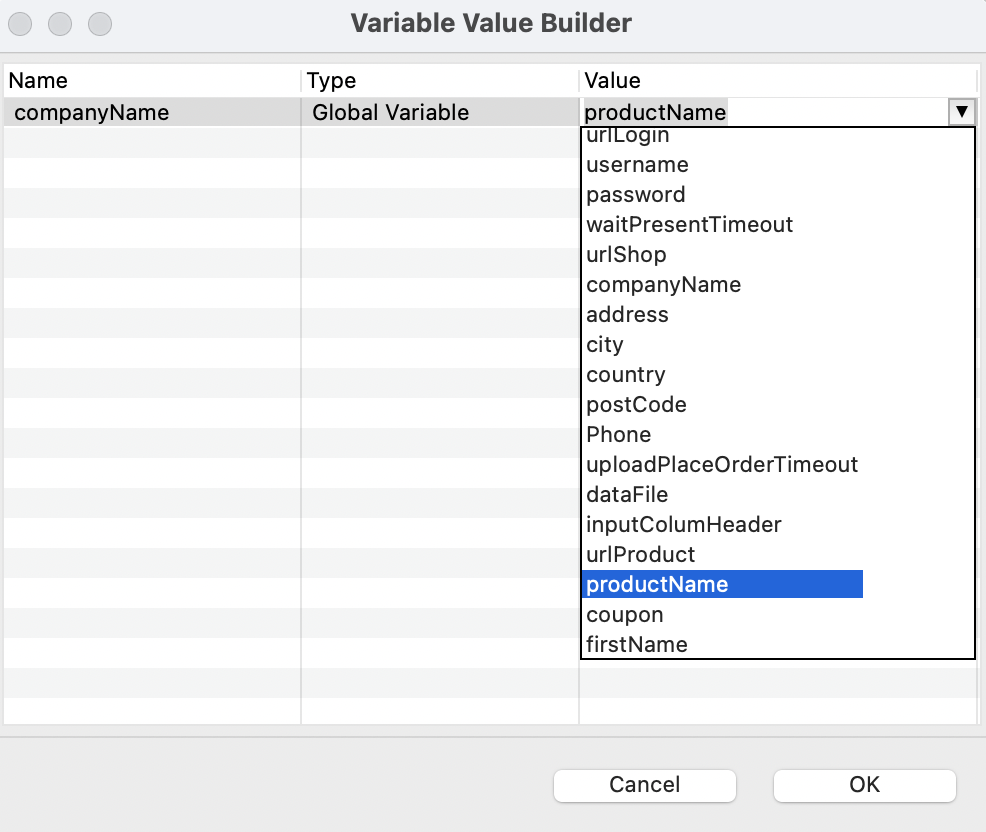This screenshot has width=986, height=832.
Task: Choose inputColumHeader variable option
Action: (x=684, y=524)
